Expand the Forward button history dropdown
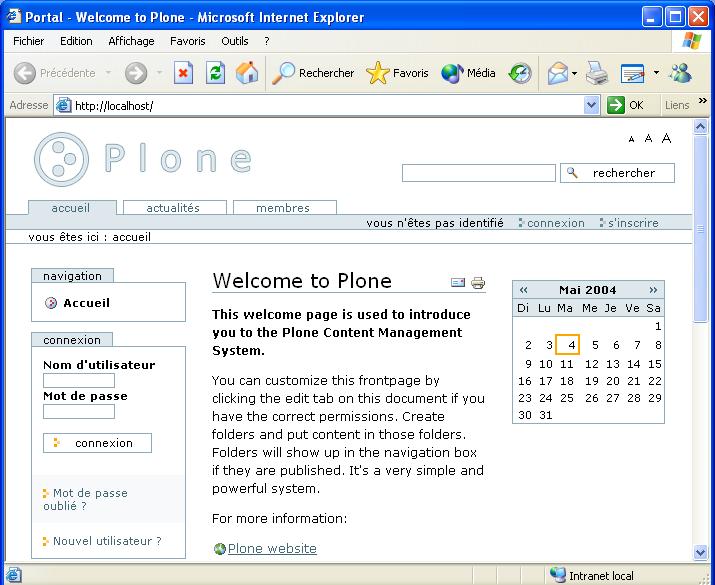 pos(158,73)
